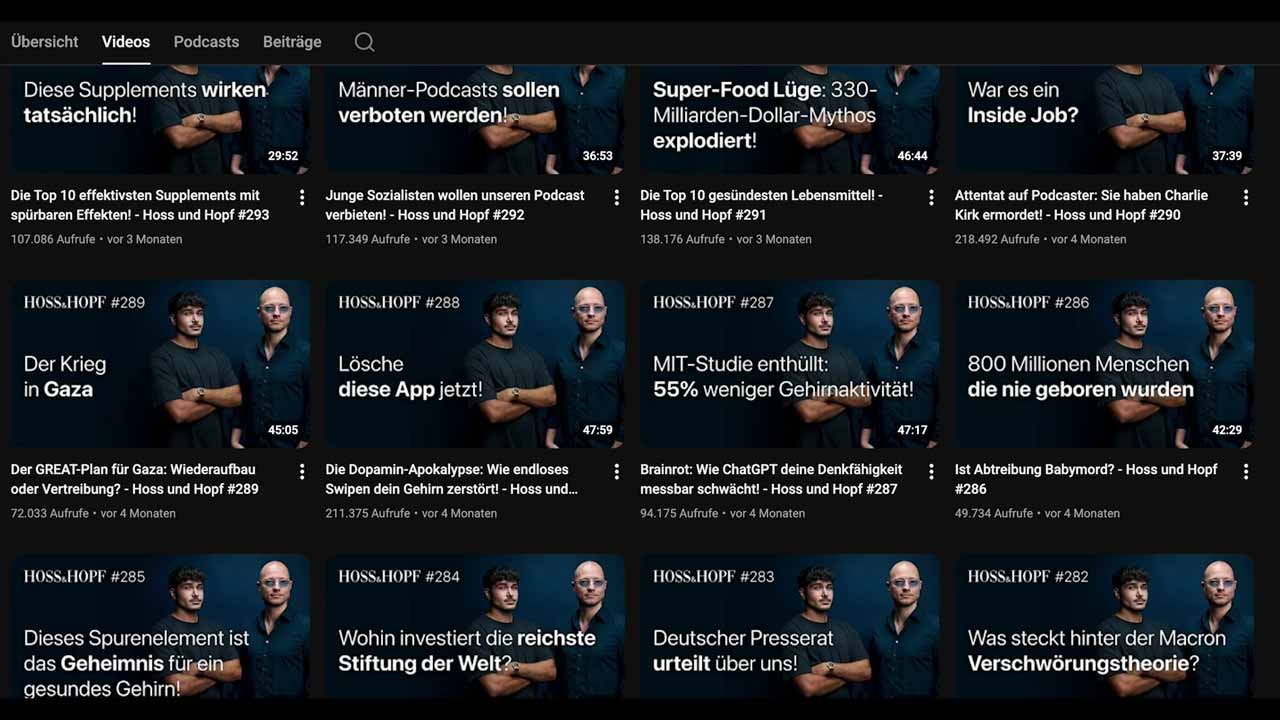This screenshot has height=720, width=1280.
Task: Click the channel search magnifier icon
Action: coord(365,42)
